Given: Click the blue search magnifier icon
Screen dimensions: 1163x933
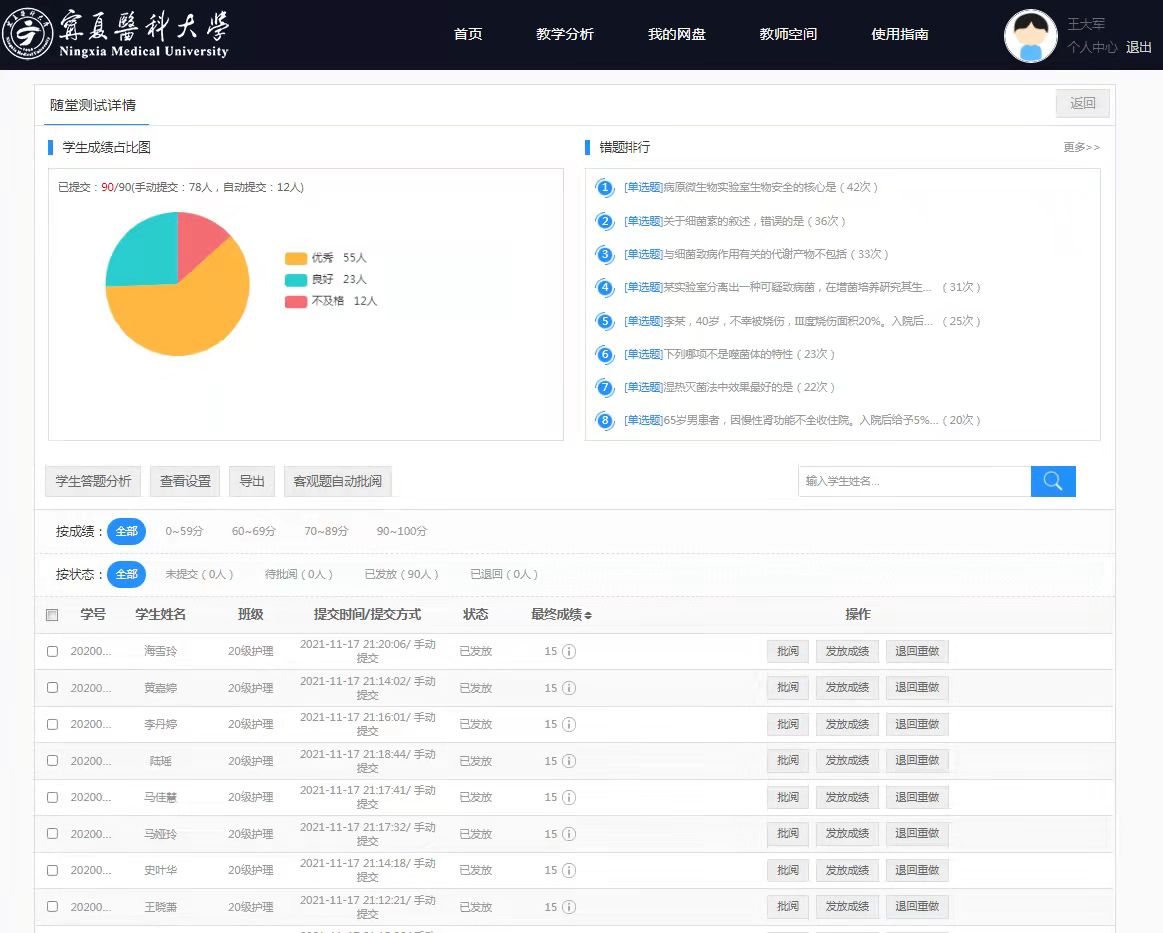Looking at the screenshot, I should (x=1052, y=481).
